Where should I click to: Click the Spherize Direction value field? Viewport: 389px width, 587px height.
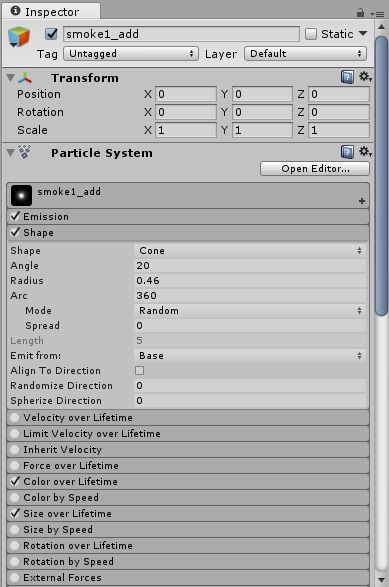pos(250,400)
